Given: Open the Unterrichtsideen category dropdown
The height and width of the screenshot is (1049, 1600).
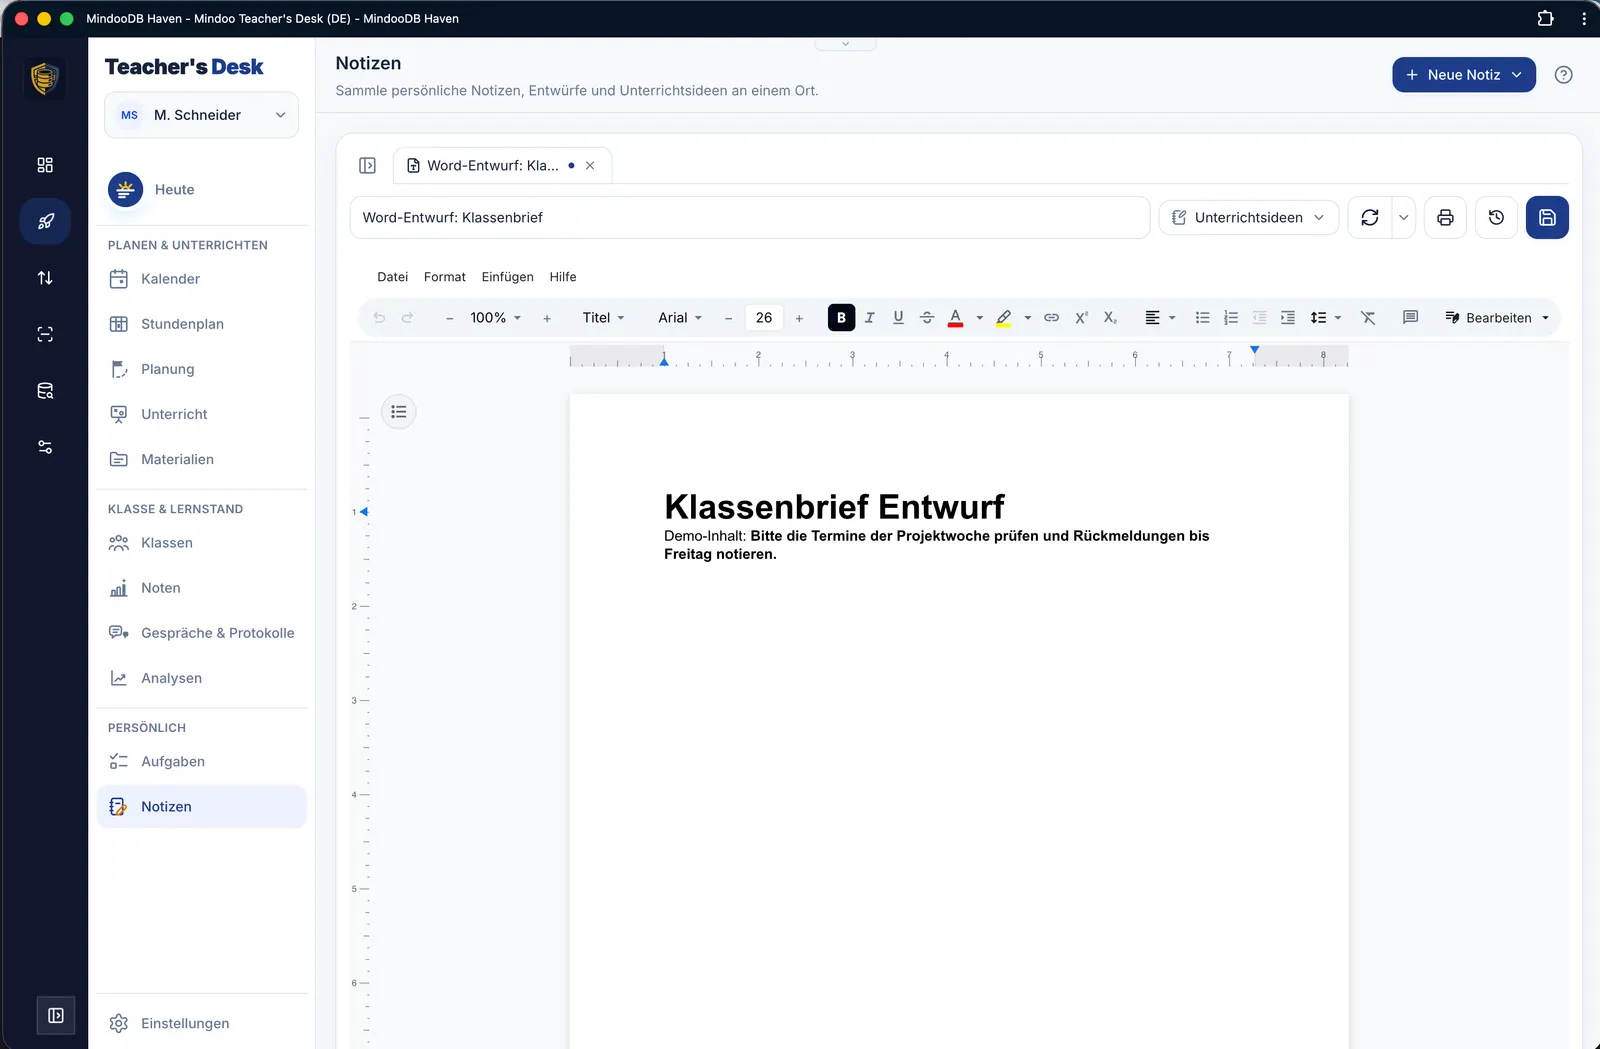Looking at the screenshot, I should [1248, 217].
